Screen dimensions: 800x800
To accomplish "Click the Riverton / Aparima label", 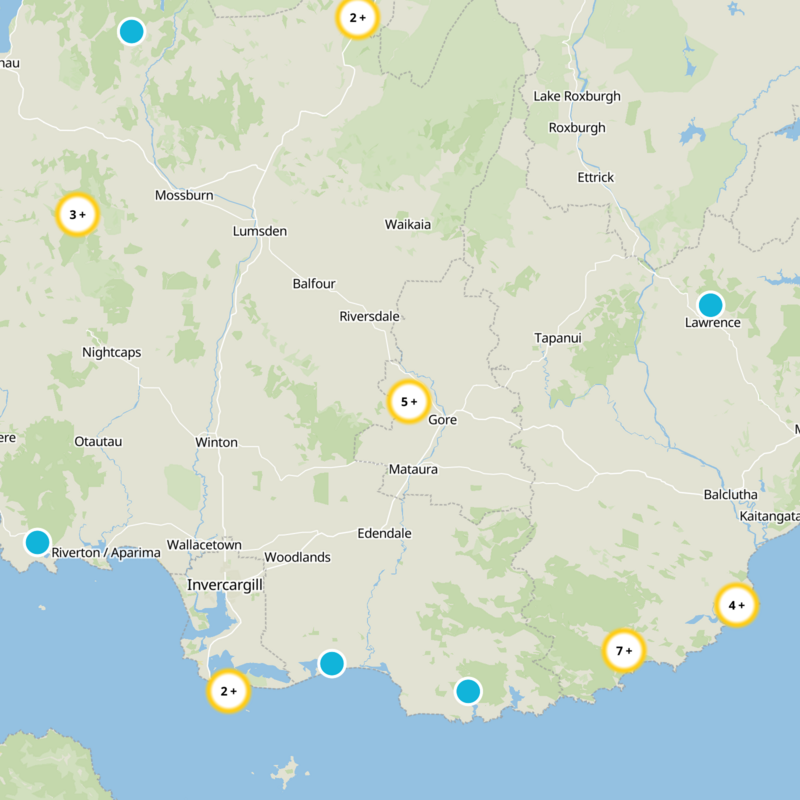I will 106,553.
